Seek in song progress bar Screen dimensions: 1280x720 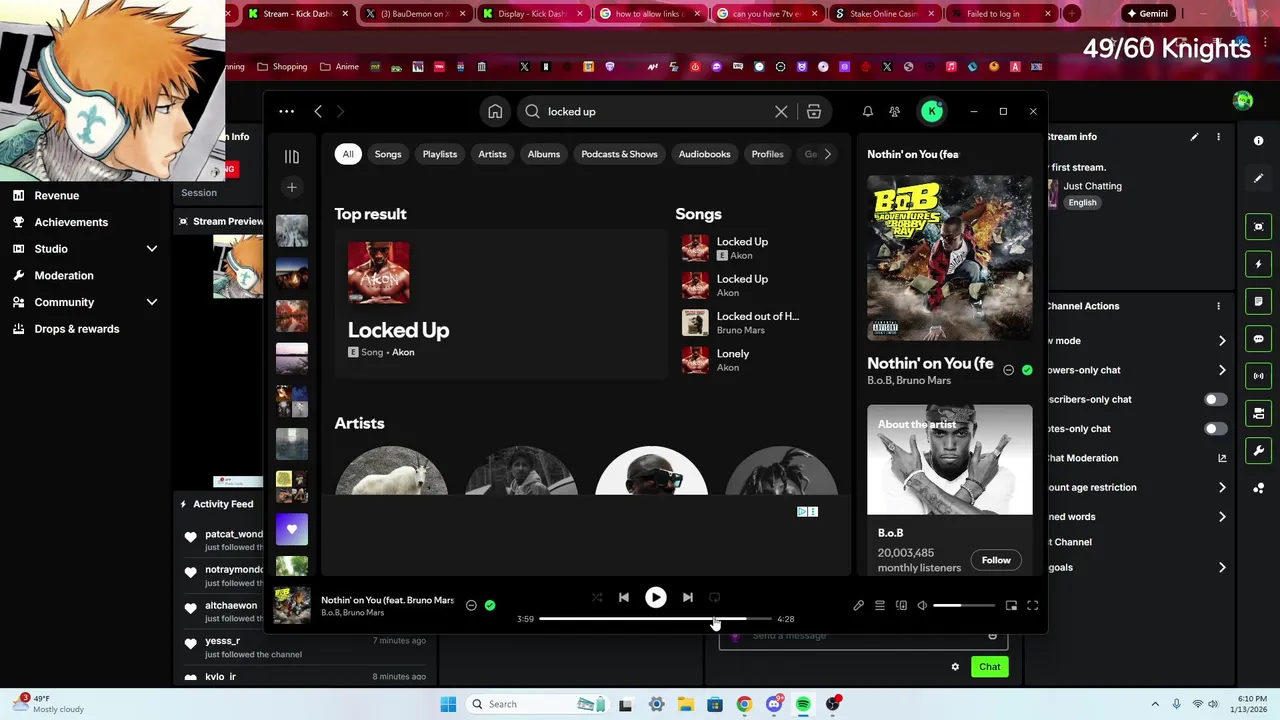tap(655, 619)
